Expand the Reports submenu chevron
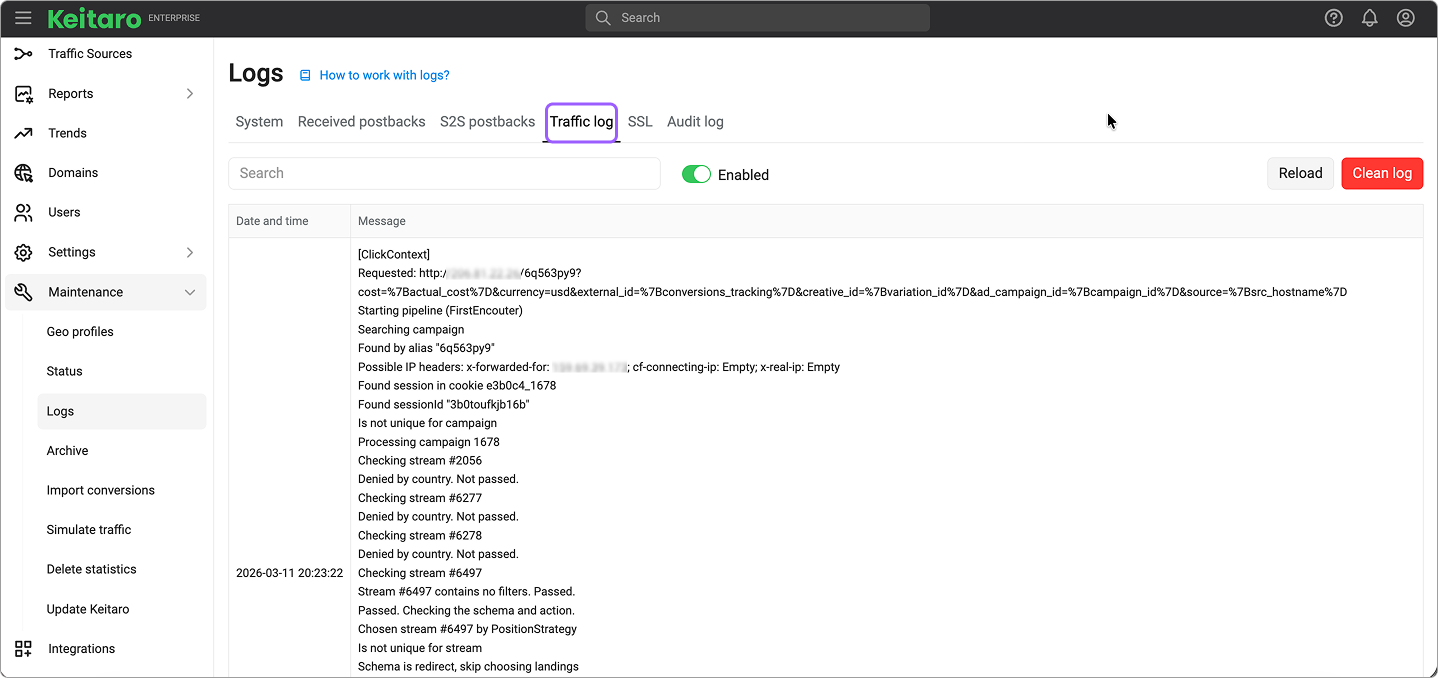1438x678 pixels. point(190,94)
